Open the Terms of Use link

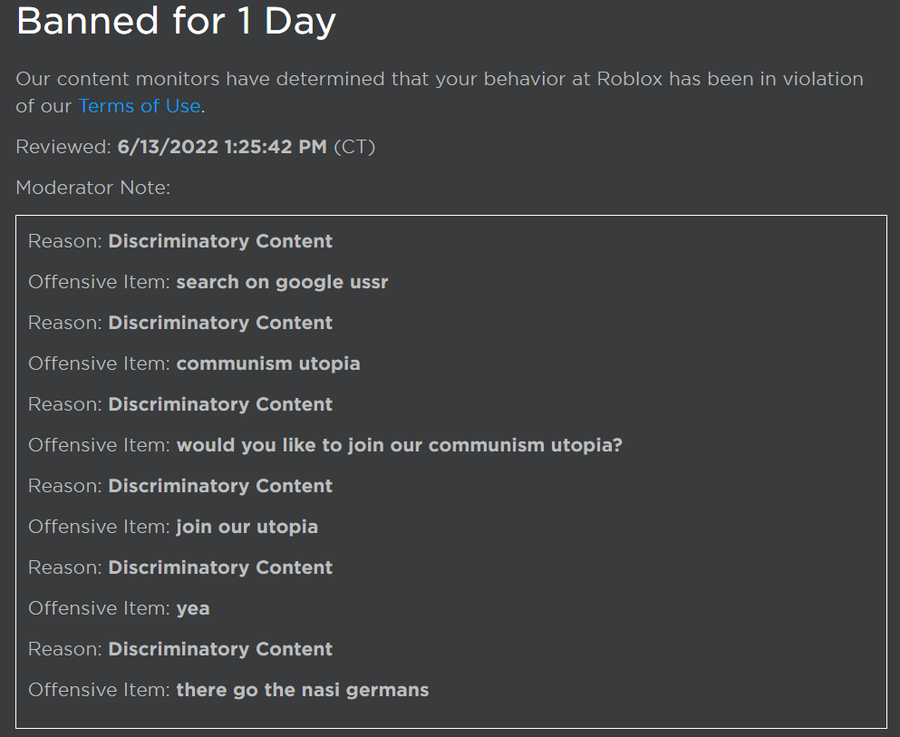(140, 106)
